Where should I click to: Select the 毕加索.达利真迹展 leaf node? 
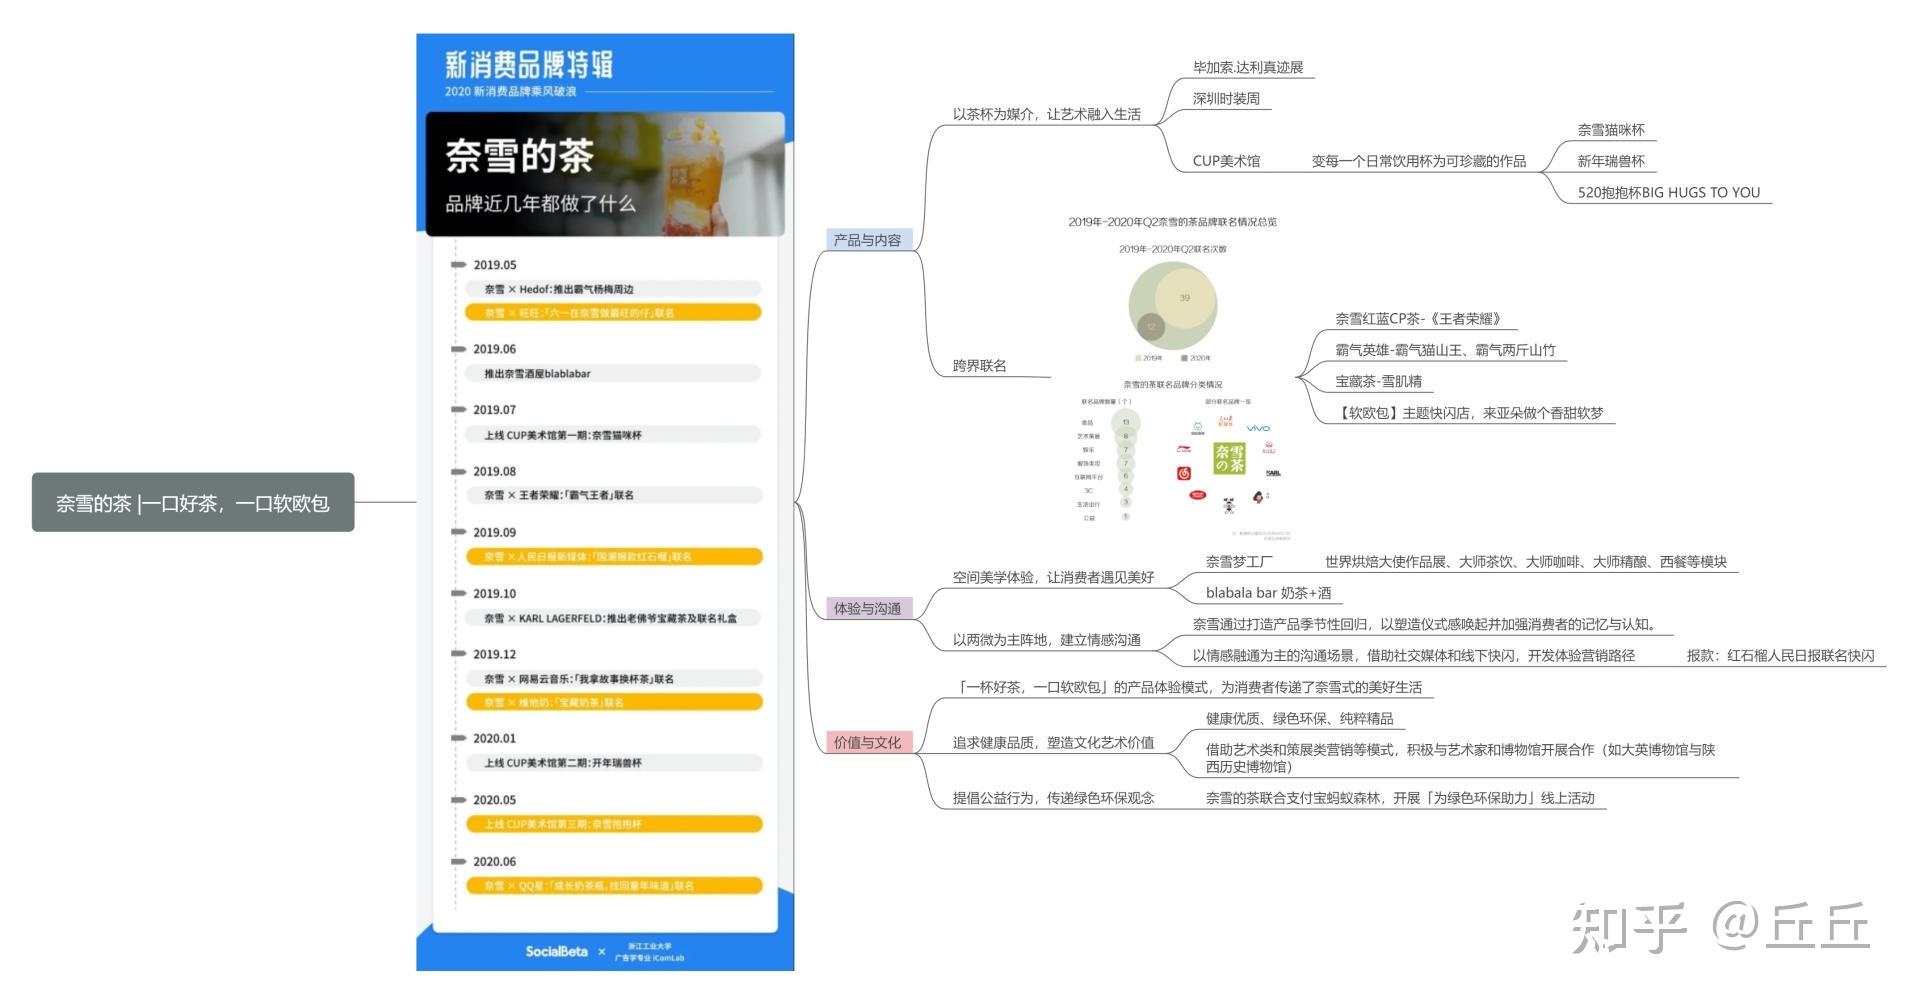tap(1248, 68)
